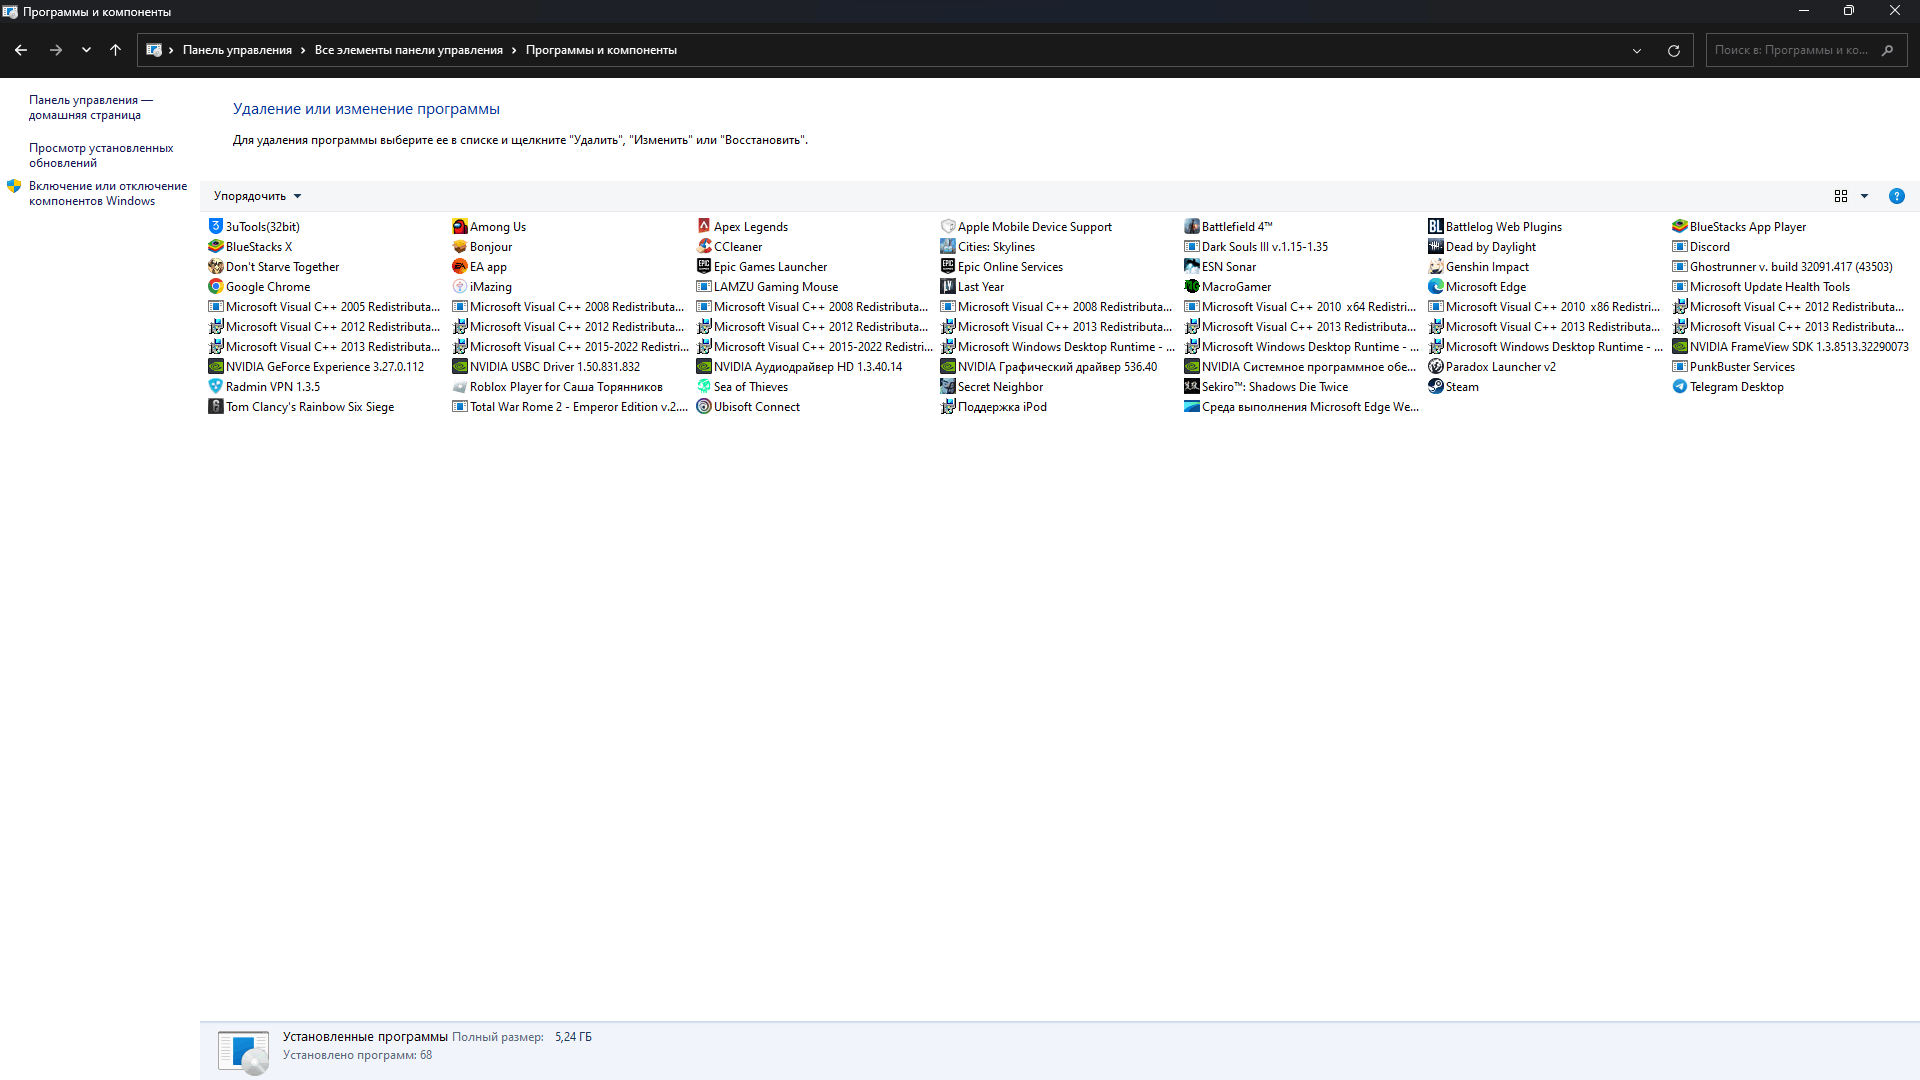The height and width of the screenshot is (1080, 1920).
Task: Click the Paradox Launcher v2 icon
Action: [x=1435, y=366]
